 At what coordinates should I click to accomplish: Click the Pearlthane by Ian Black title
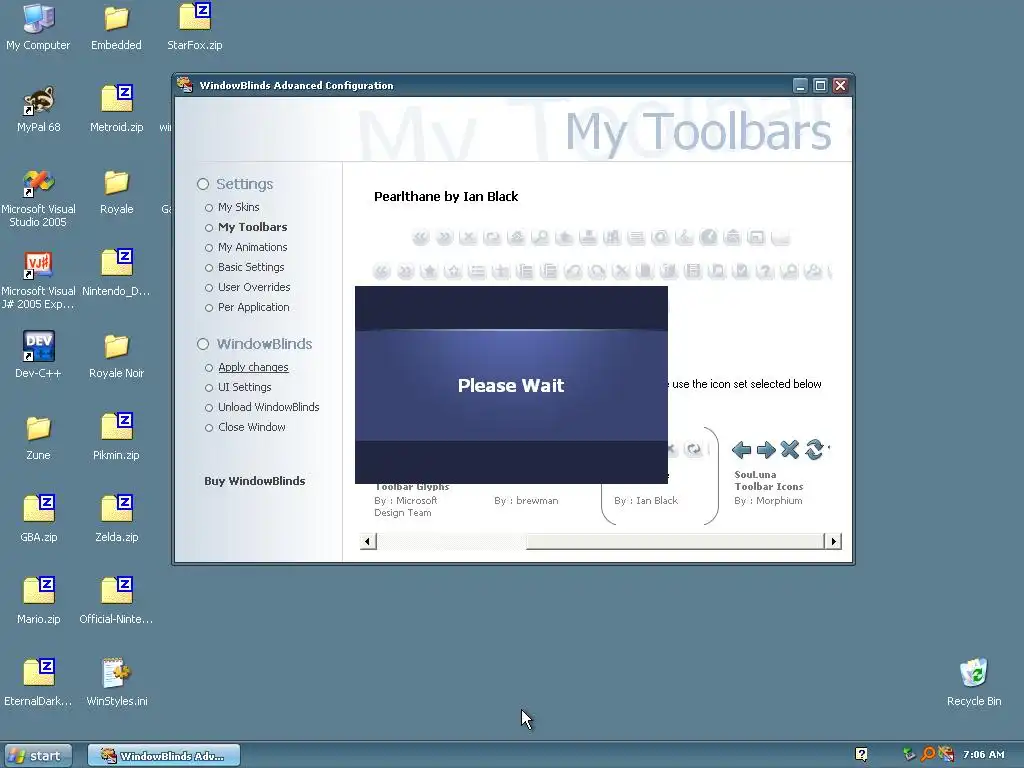coord(446,197)
